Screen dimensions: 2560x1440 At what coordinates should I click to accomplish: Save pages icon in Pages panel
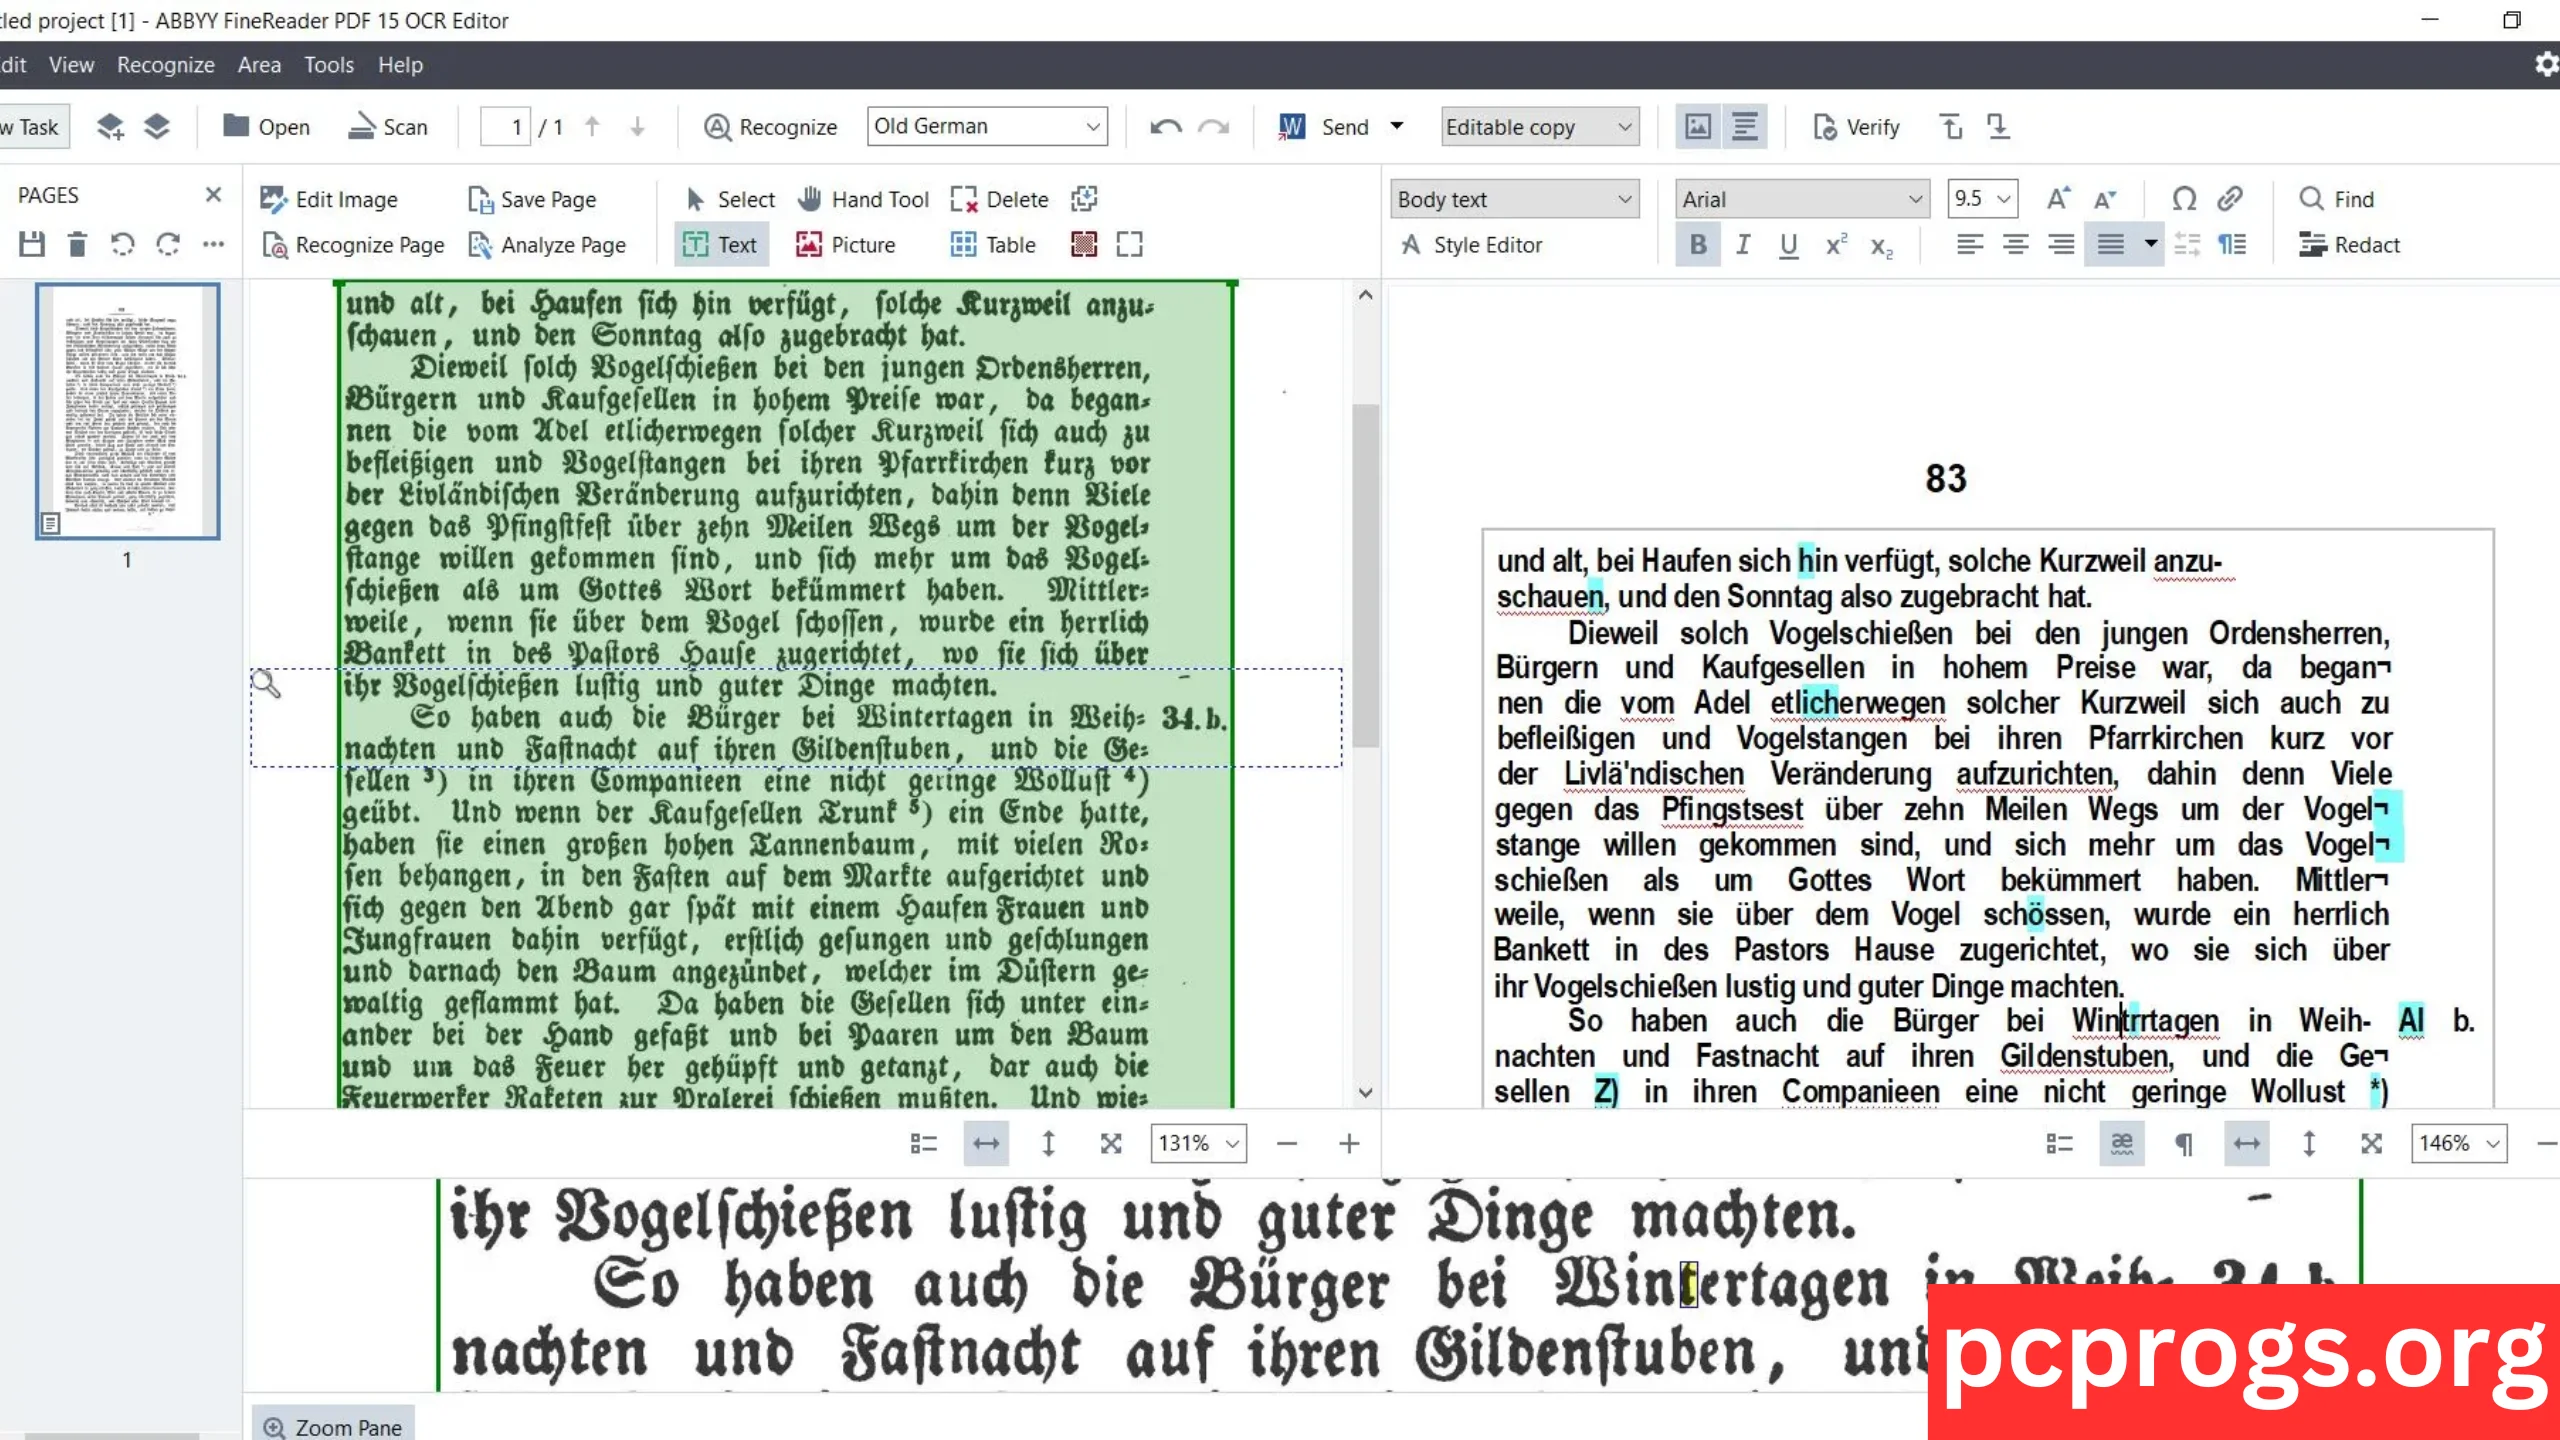pyautogui.click(x=32, y=244)
